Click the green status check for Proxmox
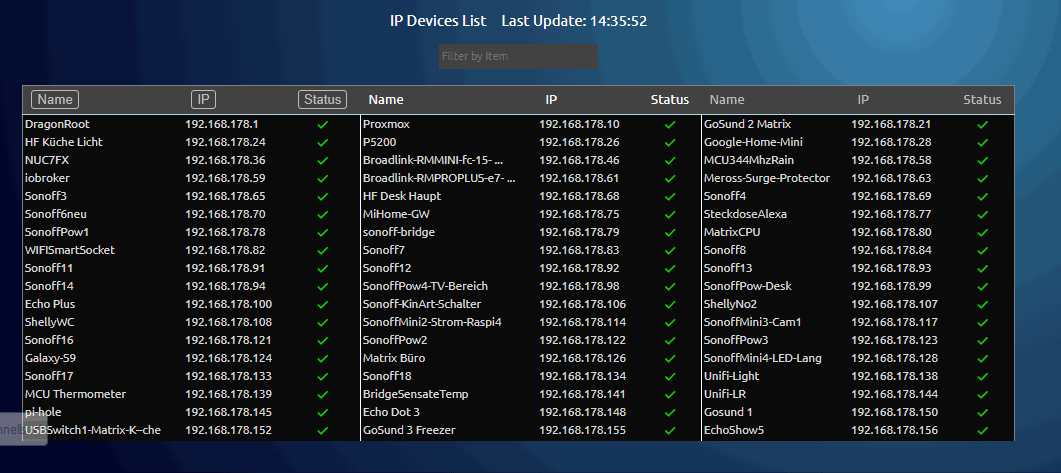The height and width of the screenshot is (473, 1061). (x=670, y=125)
